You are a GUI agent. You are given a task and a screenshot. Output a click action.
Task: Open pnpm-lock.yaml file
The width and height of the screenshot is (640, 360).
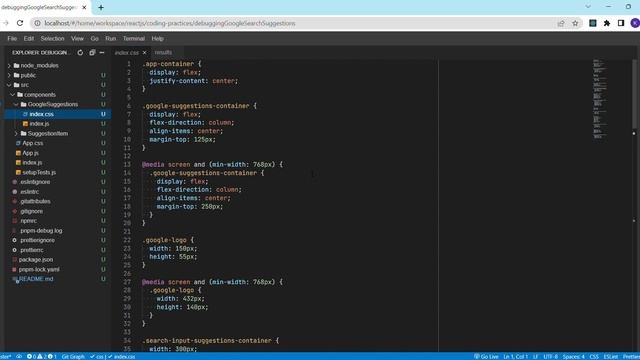click(x=39, y=269)
